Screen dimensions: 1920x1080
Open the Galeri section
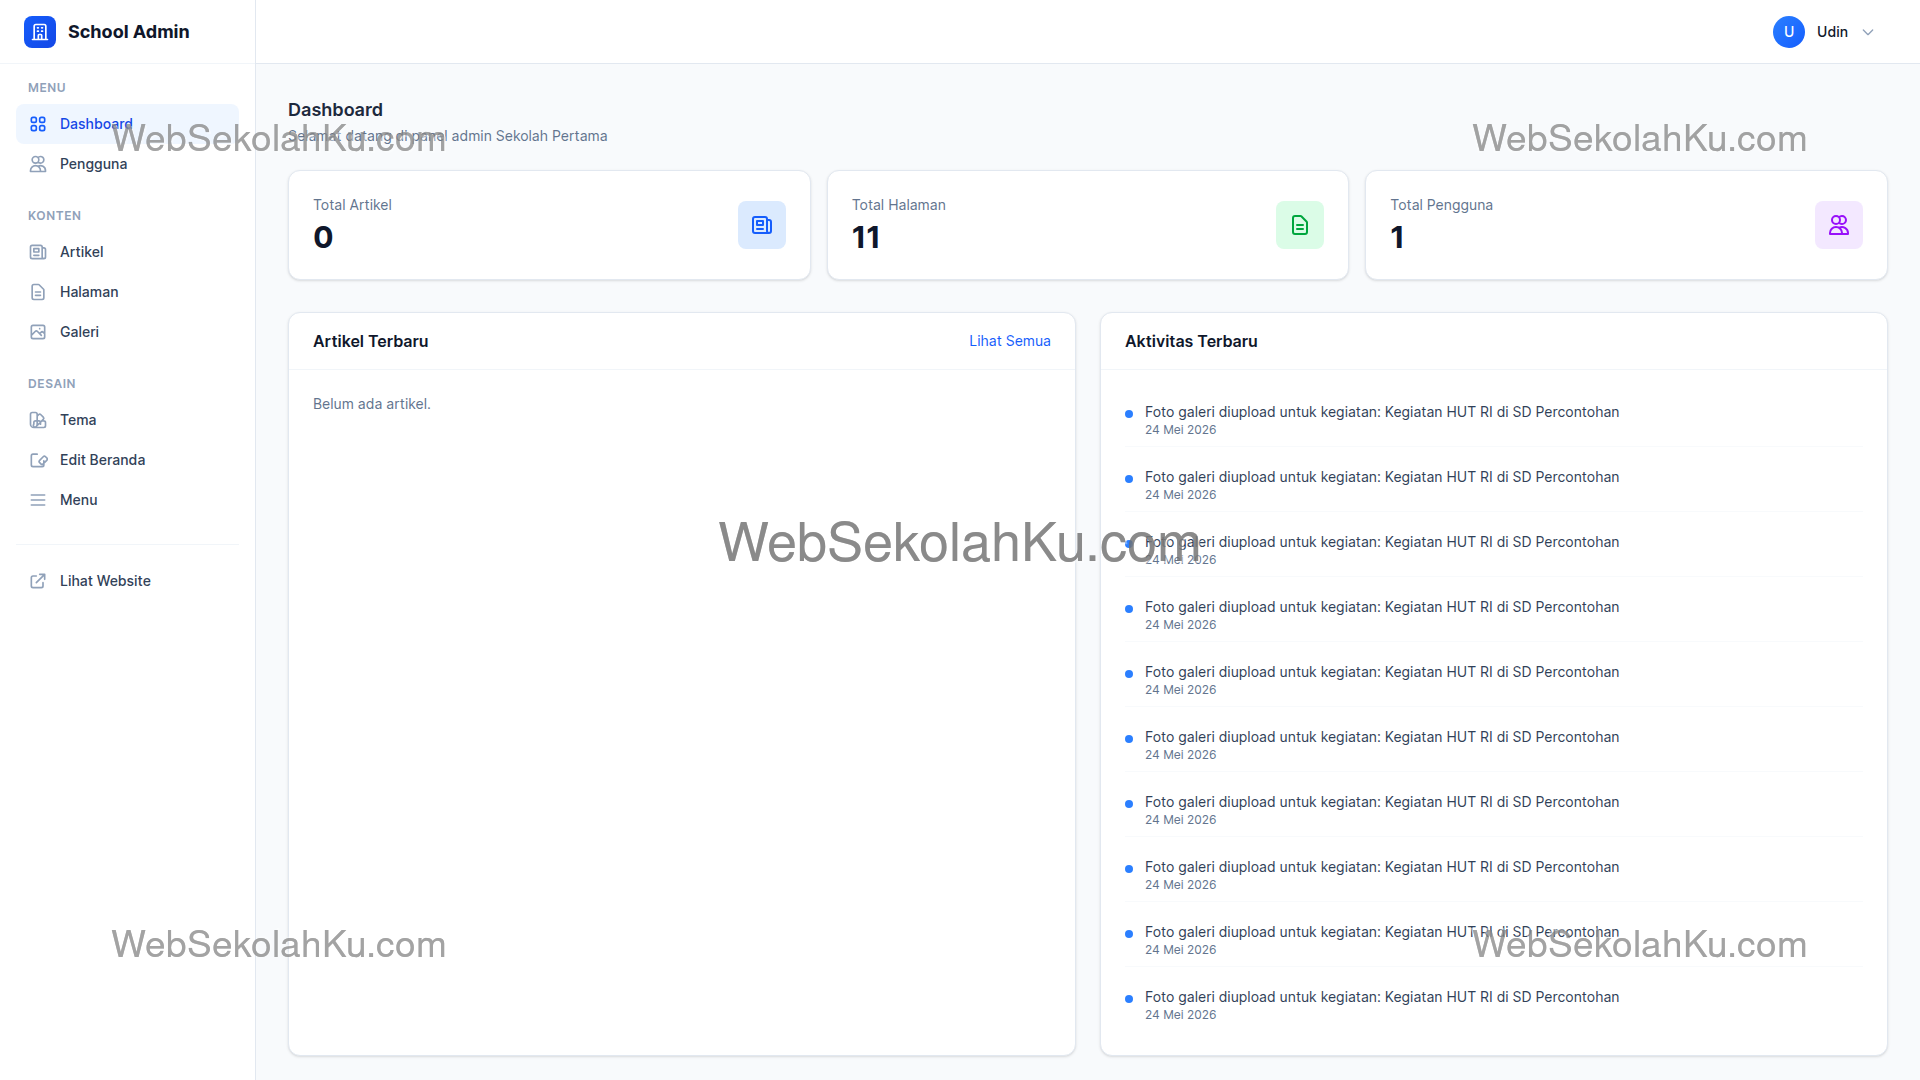(128, 332)
